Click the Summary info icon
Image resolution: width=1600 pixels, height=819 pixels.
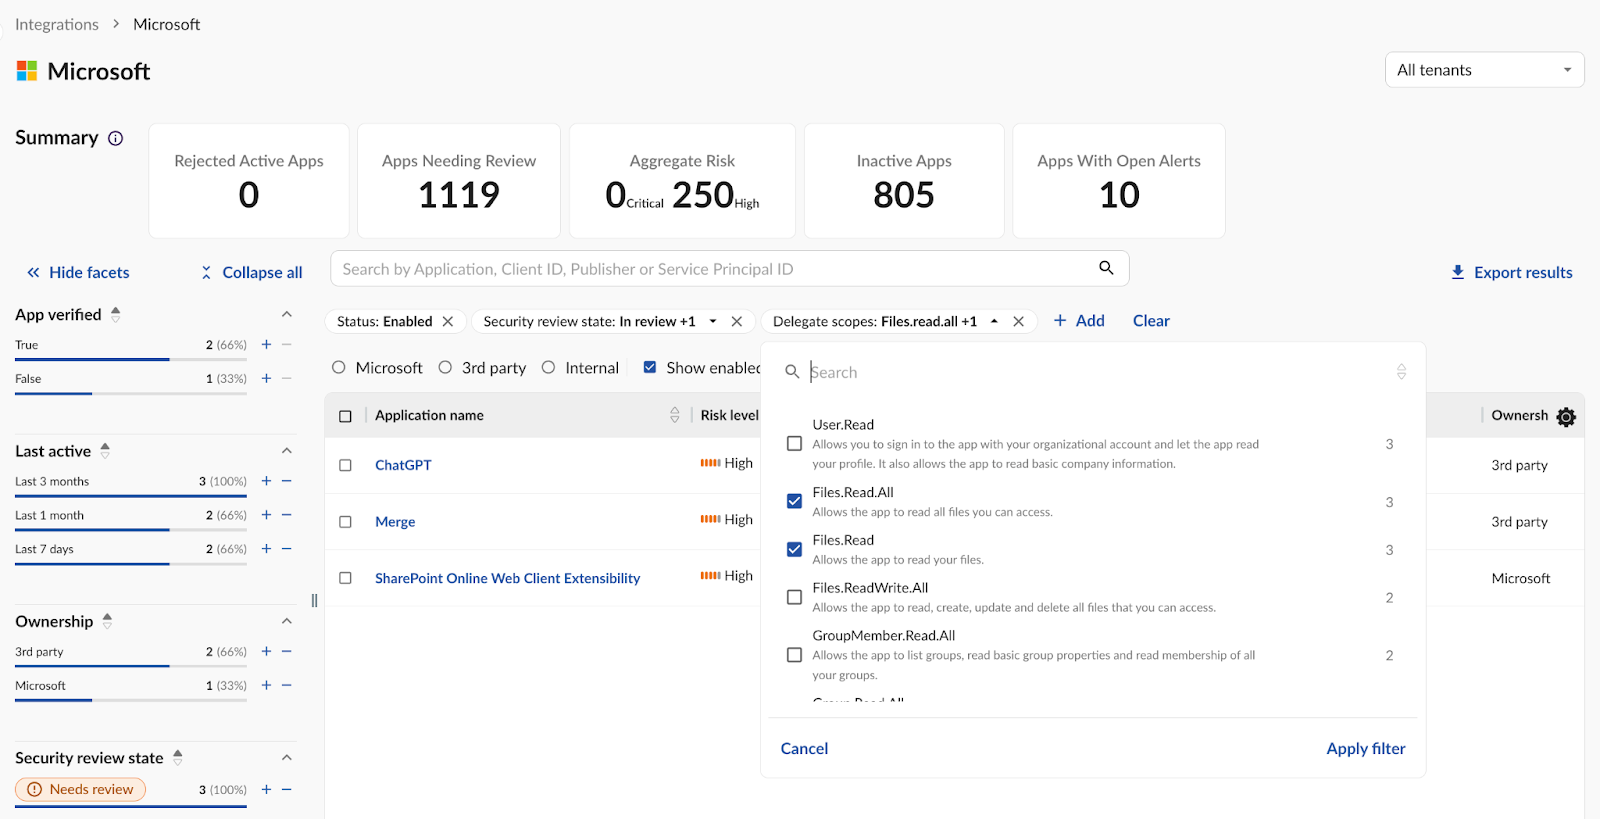[x=116, y=138]
